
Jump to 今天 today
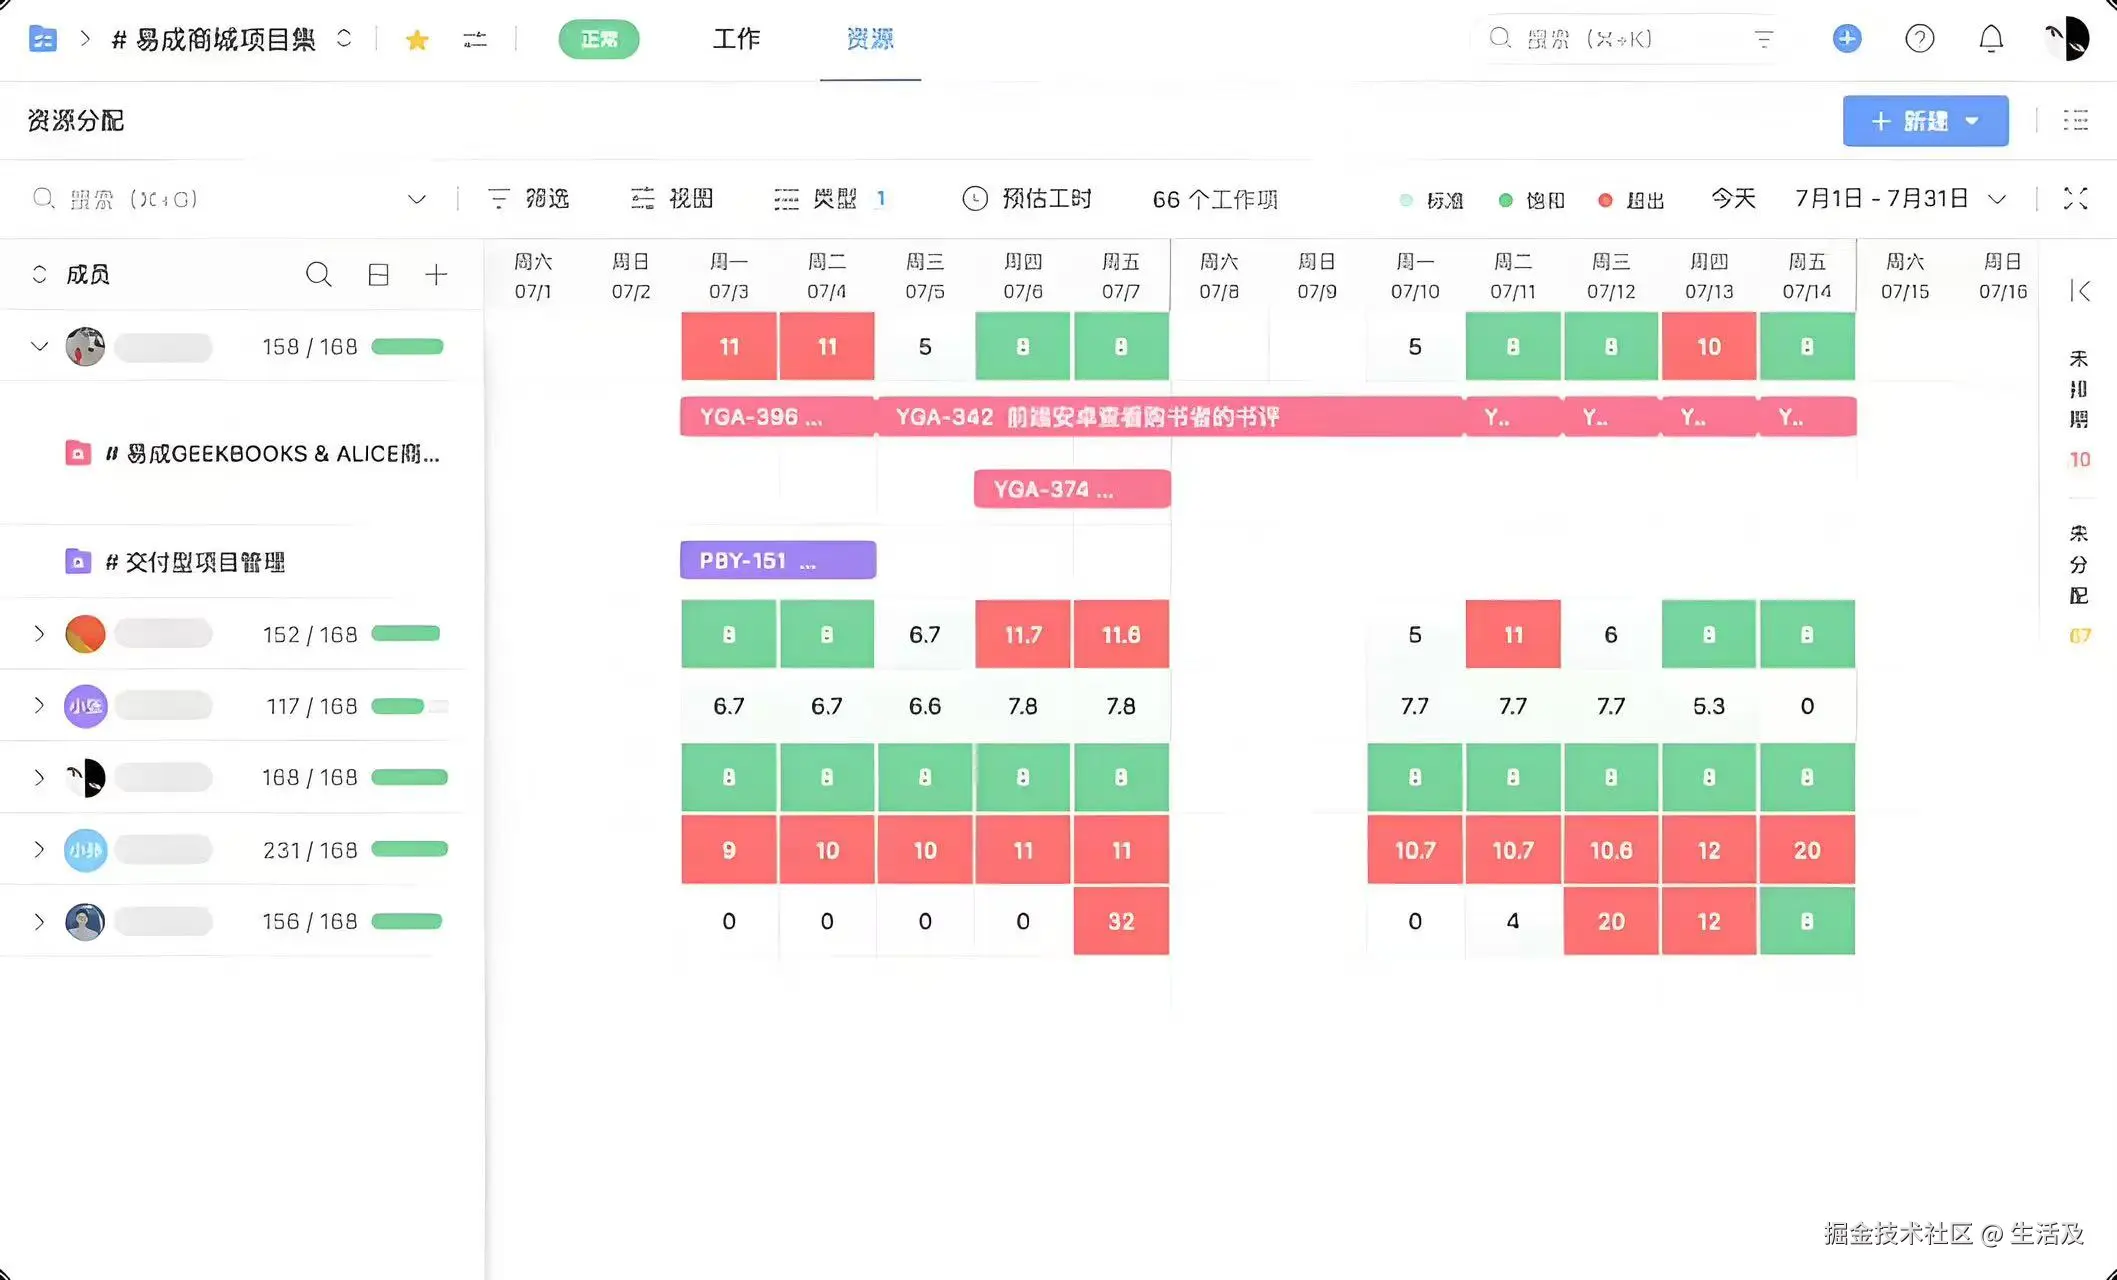[x=1733, y=199]
